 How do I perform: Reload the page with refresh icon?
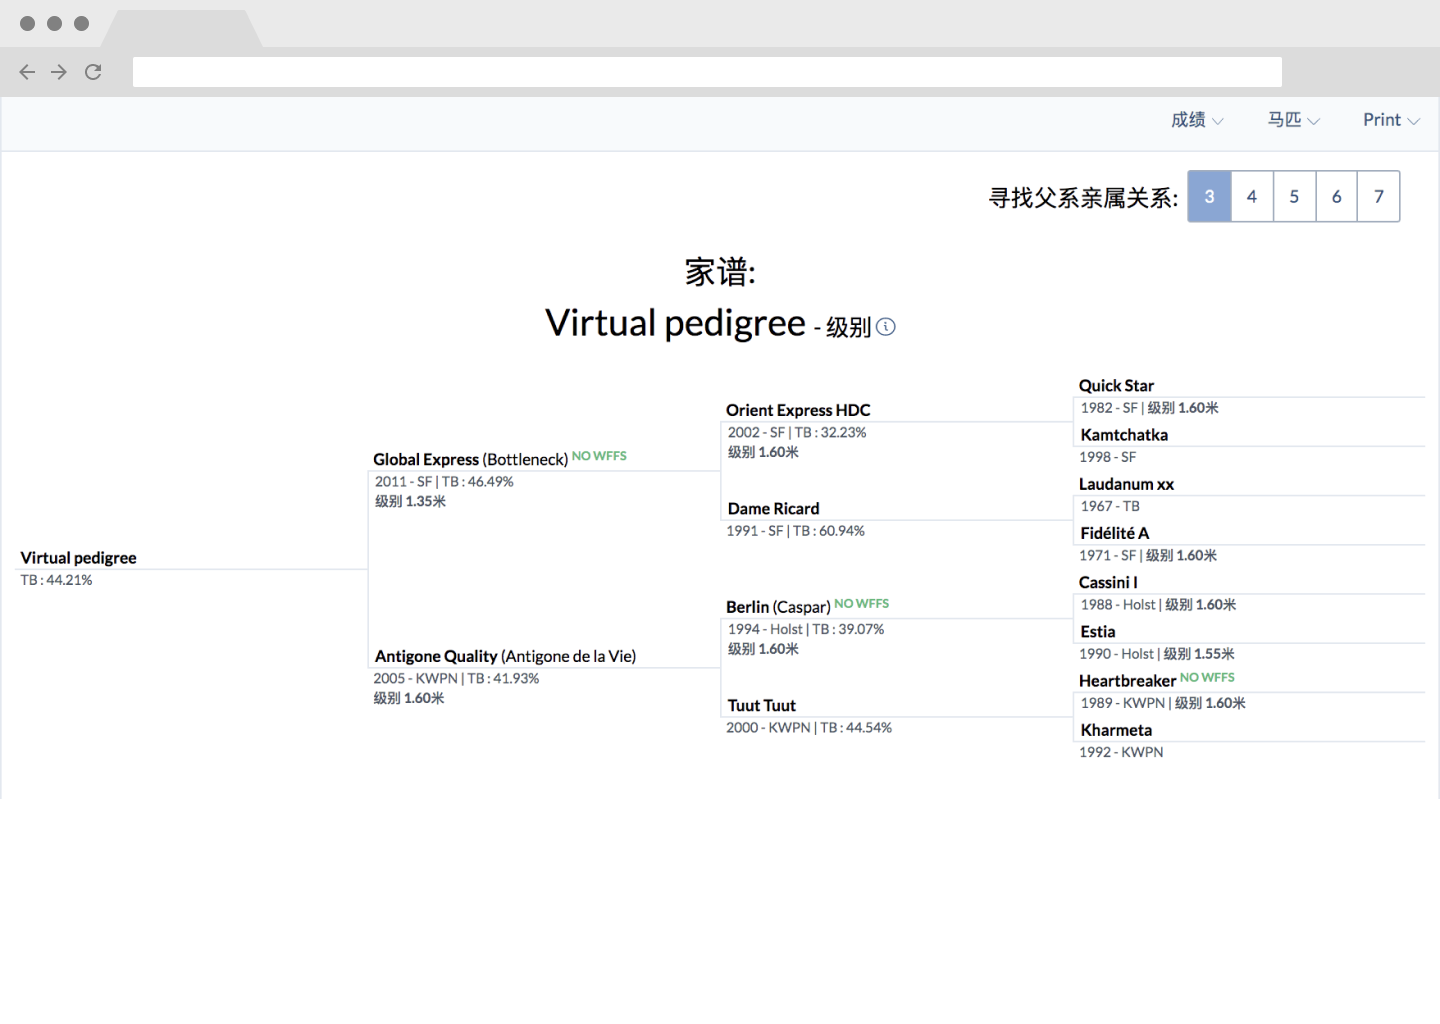tap(93, 72)
